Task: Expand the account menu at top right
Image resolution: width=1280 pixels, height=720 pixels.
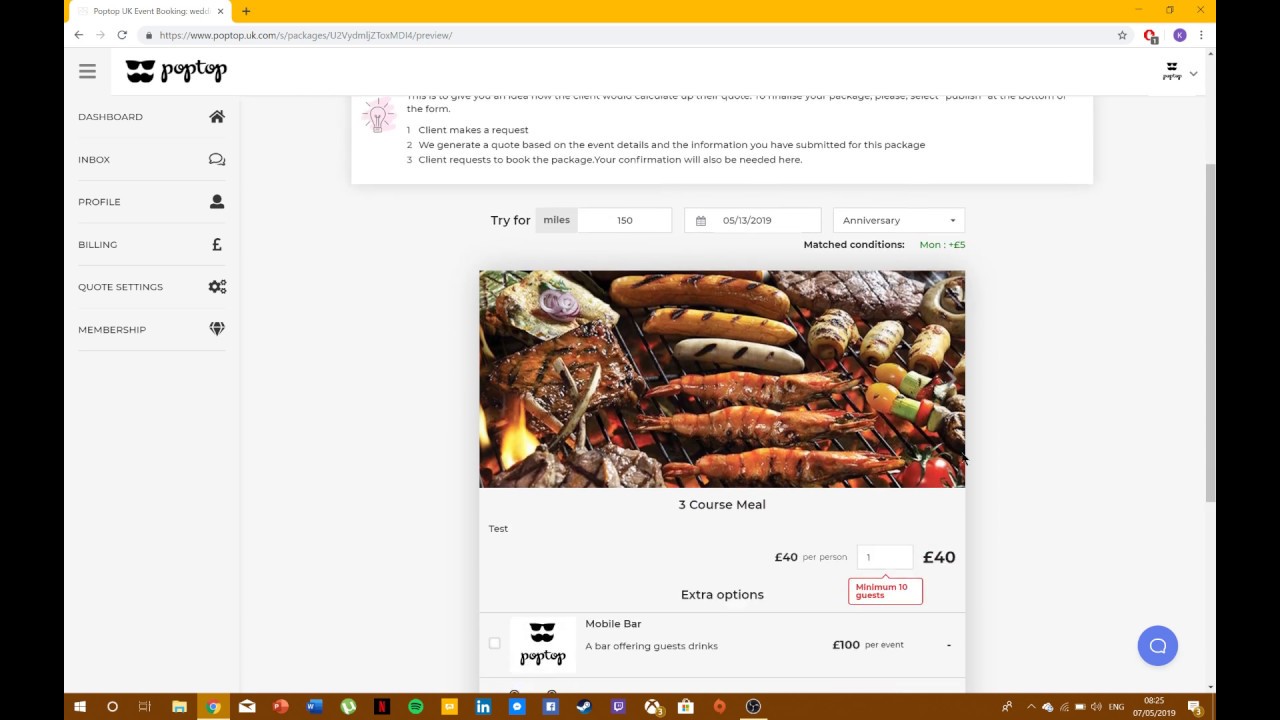Action: [1181, 72]
